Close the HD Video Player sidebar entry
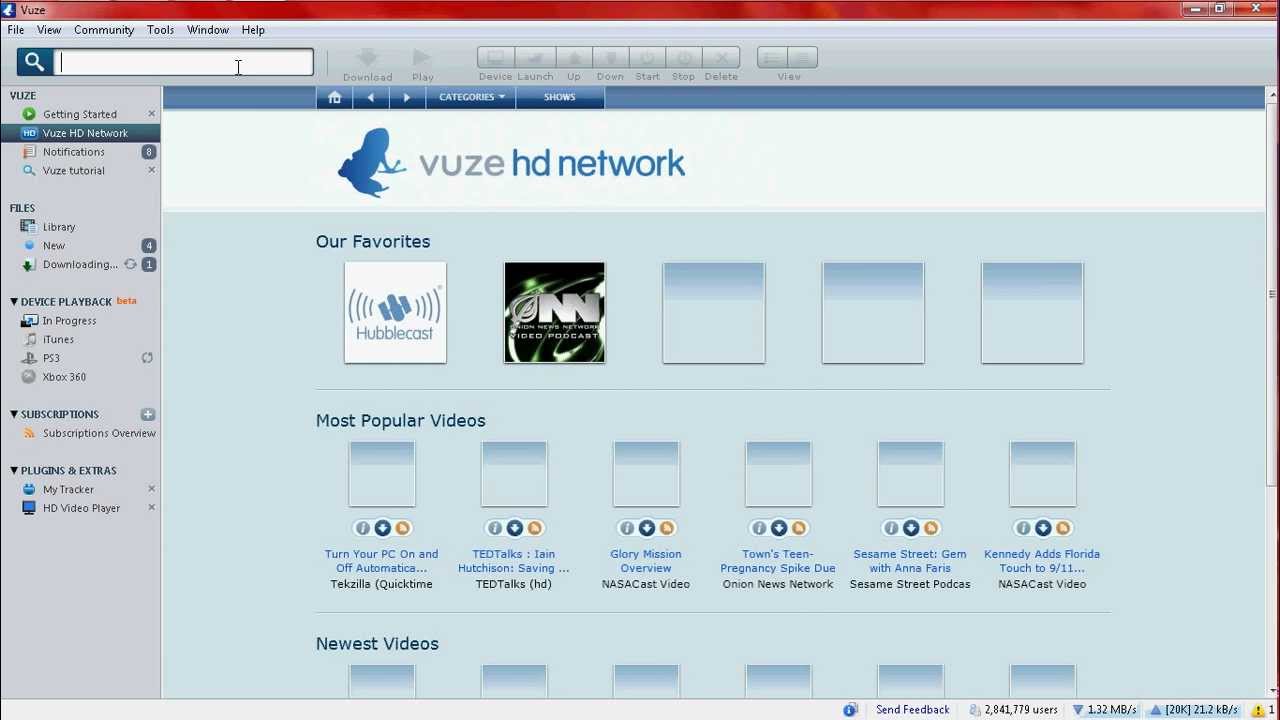Image resolution: width=1280 pixels, height=720 pixels. pos(151,508)
